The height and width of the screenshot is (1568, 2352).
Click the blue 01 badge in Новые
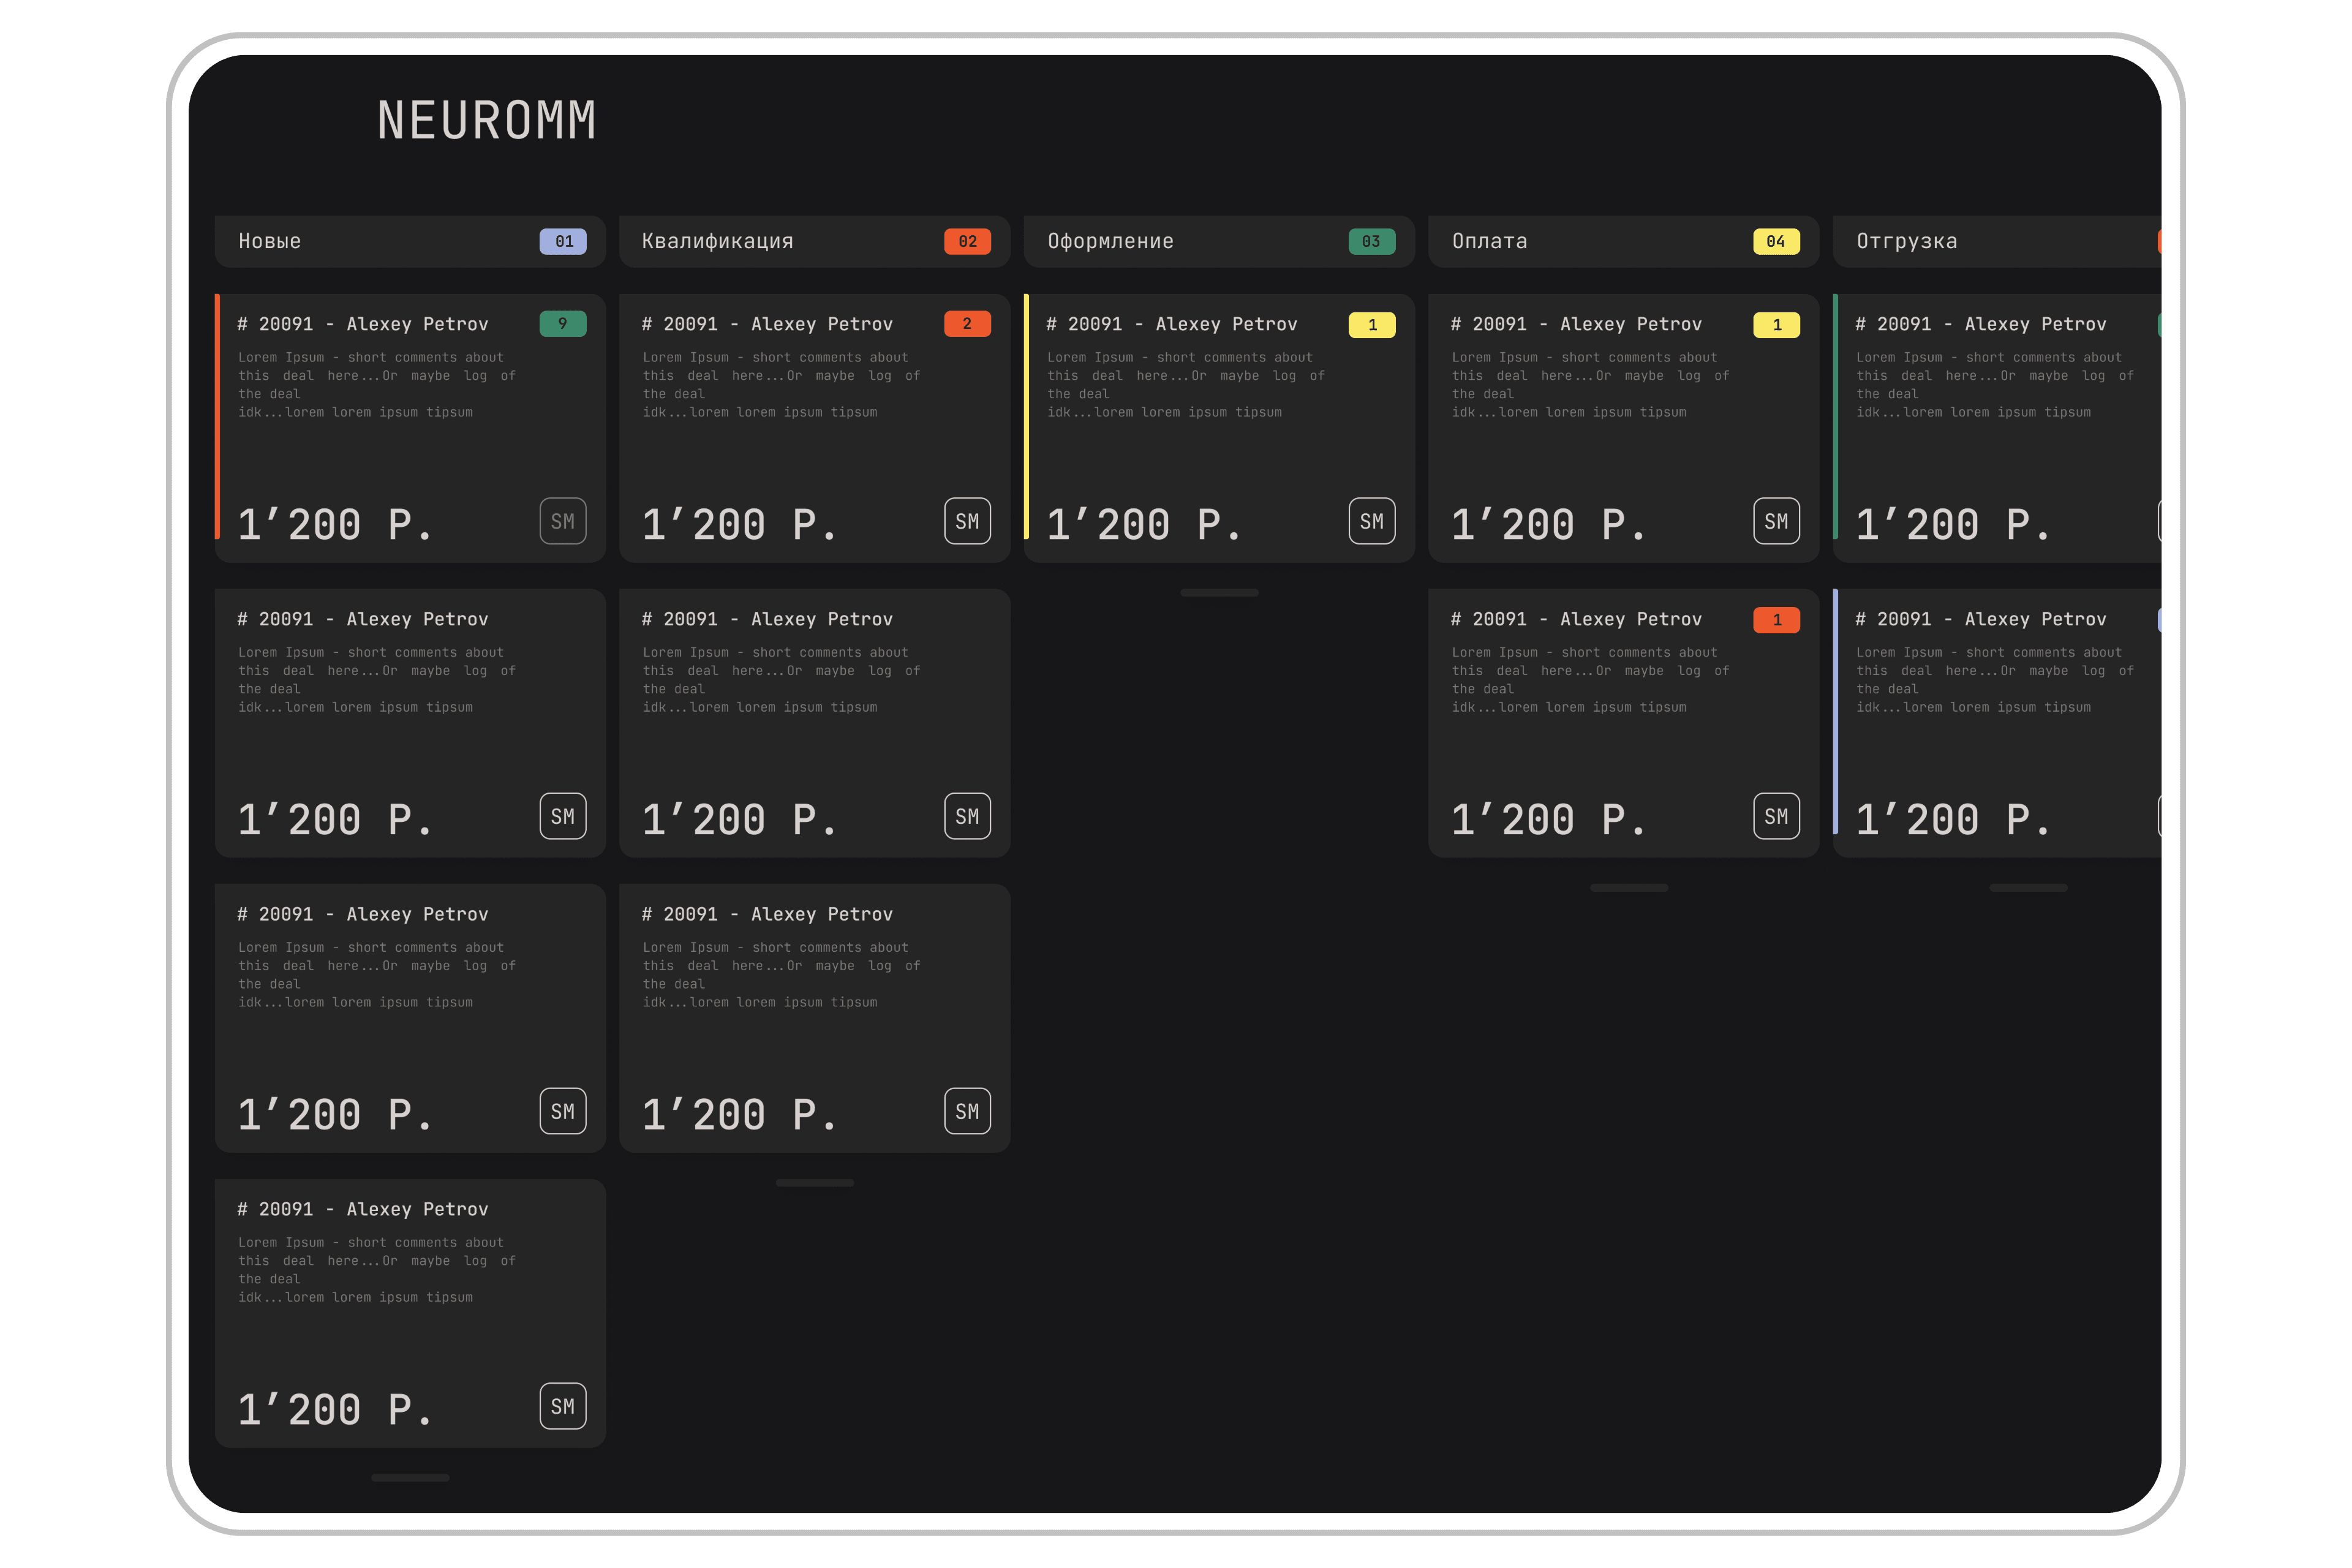coord(563,241)
